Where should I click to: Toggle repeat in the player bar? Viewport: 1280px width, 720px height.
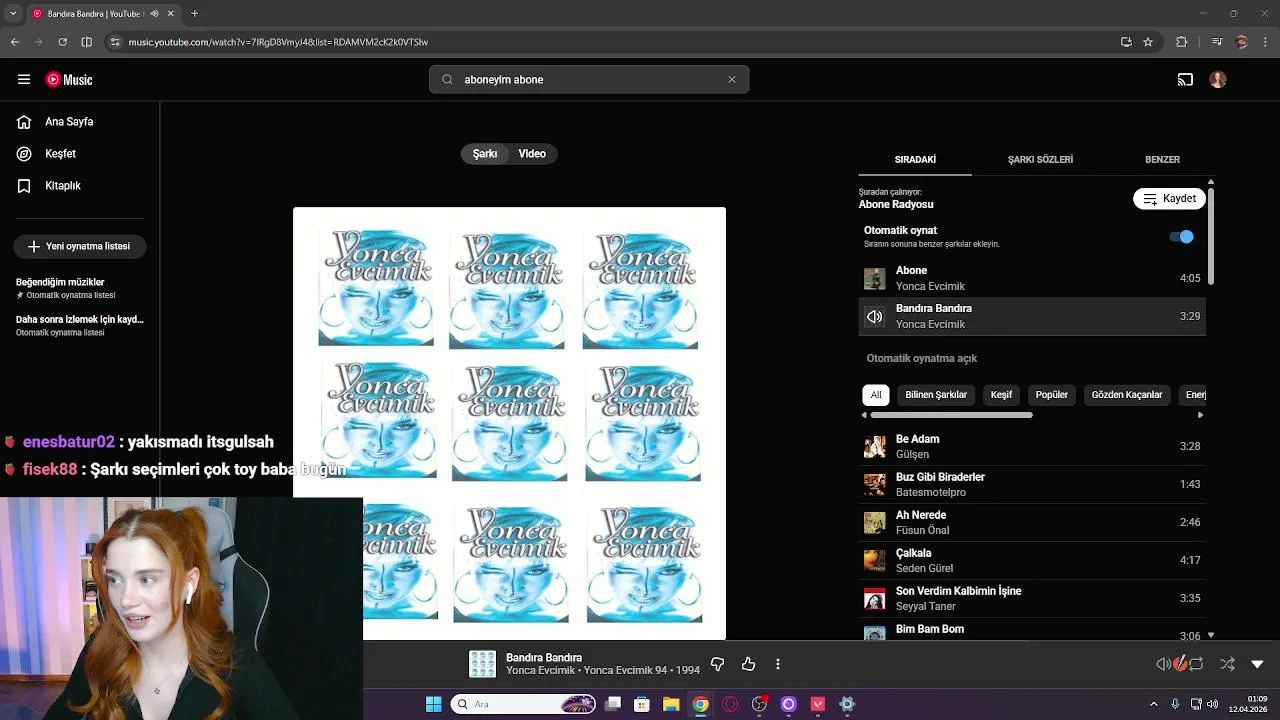click(x=1196, y=664)
